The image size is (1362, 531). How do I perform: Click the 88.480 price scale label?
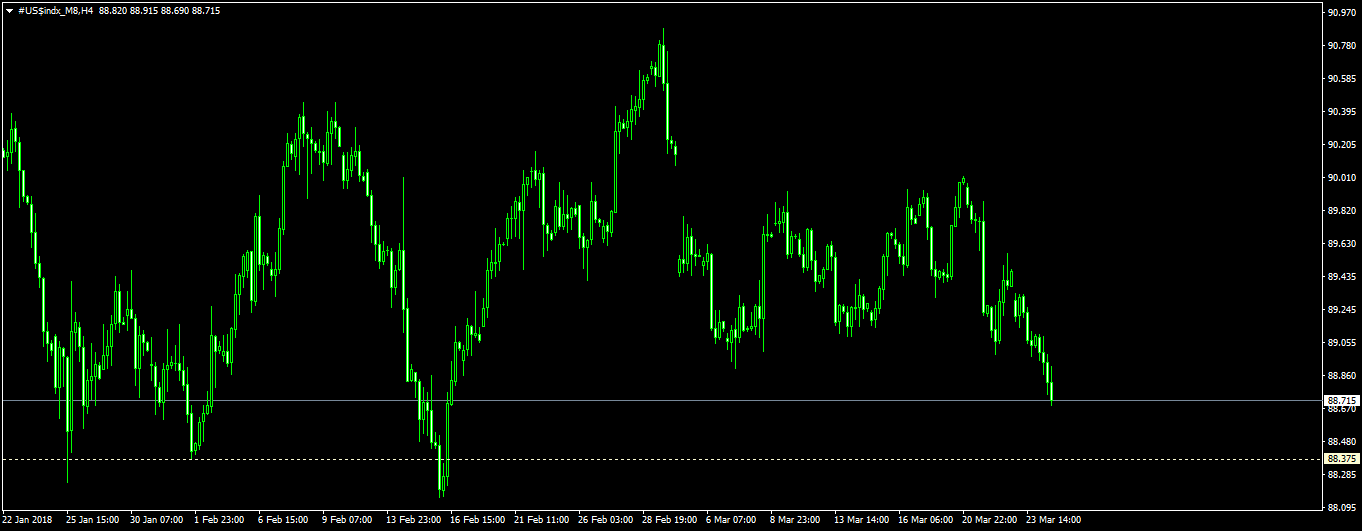pyautogui.click(x=1340, y=442)
